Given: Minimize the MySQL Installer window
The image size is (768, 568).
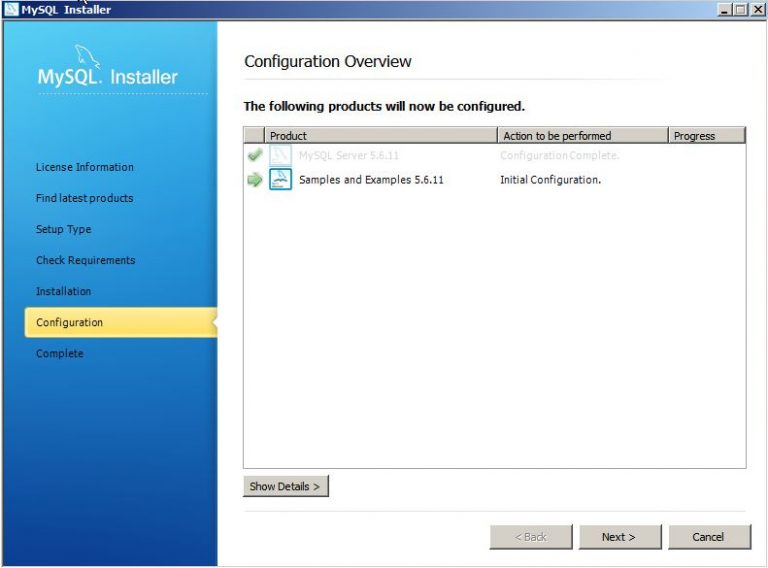Looking at the screenshot, I should pyautogui.click(x=725, y=9).
